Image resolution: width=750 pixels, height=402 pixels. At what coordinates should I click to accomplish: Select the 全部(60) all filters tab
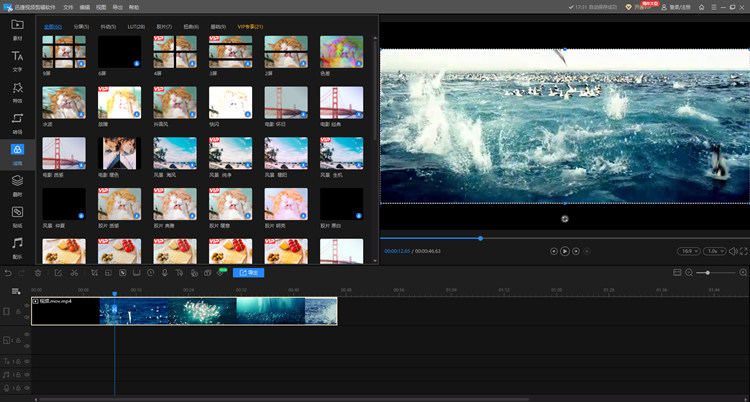[x=53, y=27]
